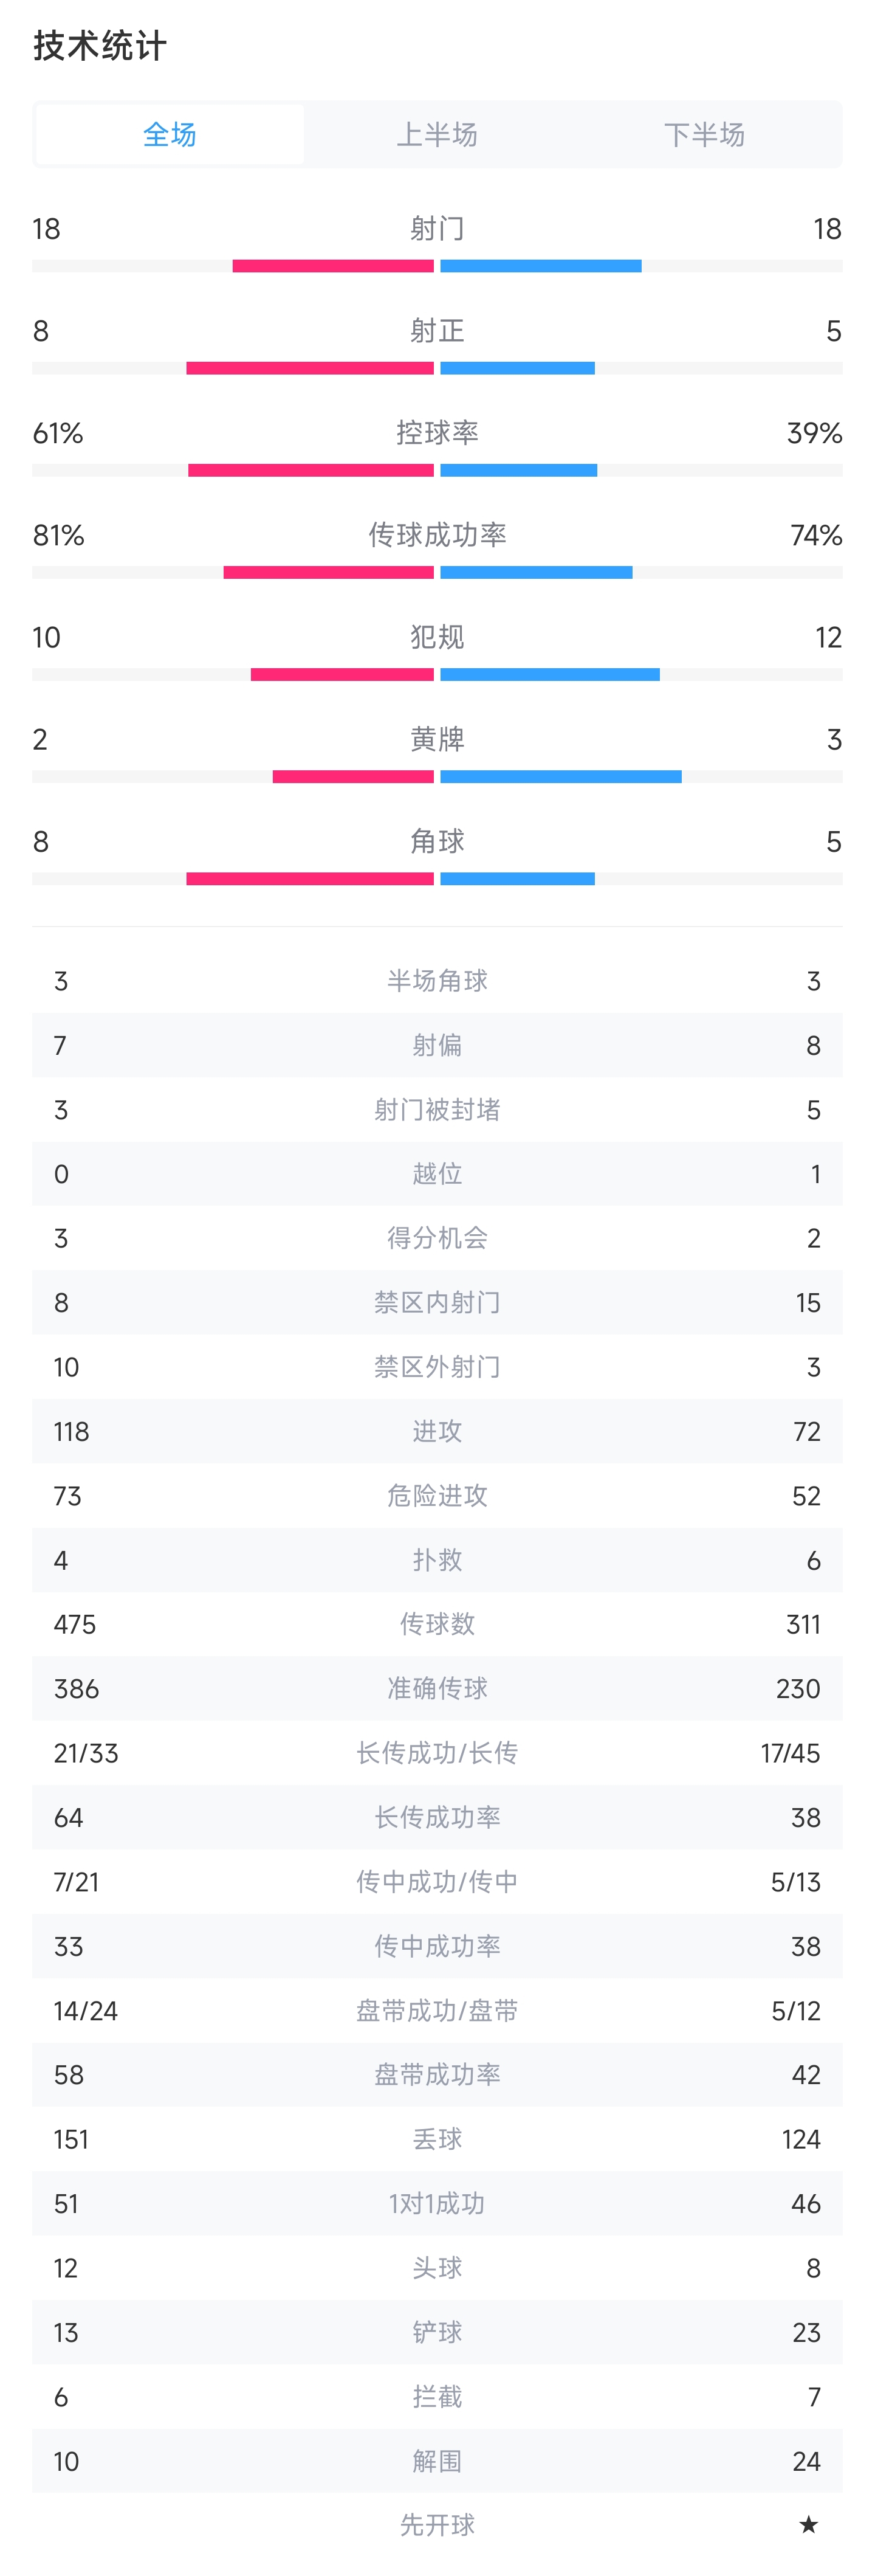Switch to the 上半场 tab
Viewport: 875px width, 2576px height.
pyautogui.click(x=437, y=134)
